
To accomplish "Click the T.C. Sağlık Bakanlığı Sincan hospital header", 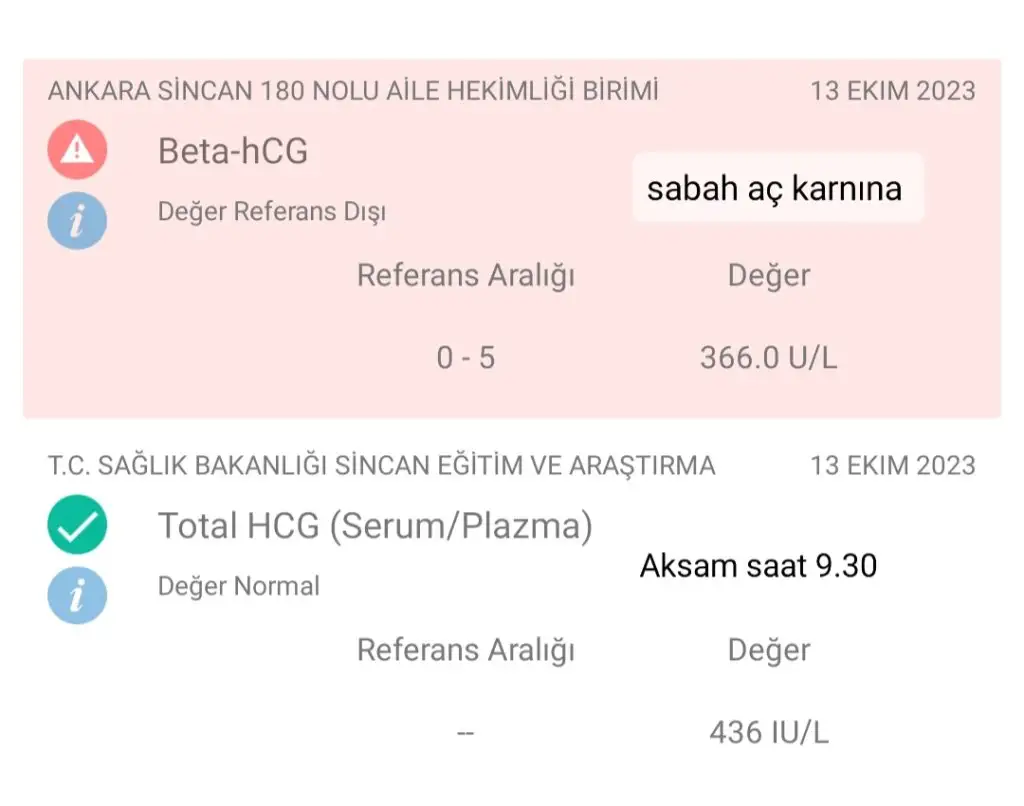I will (x=381, y=465).
